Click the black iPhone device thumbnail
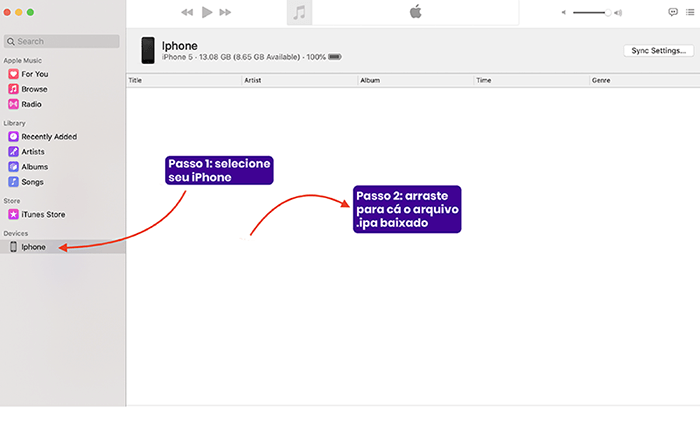The height and width of the screenshot is (439, 700). click(x=148, y=50)
